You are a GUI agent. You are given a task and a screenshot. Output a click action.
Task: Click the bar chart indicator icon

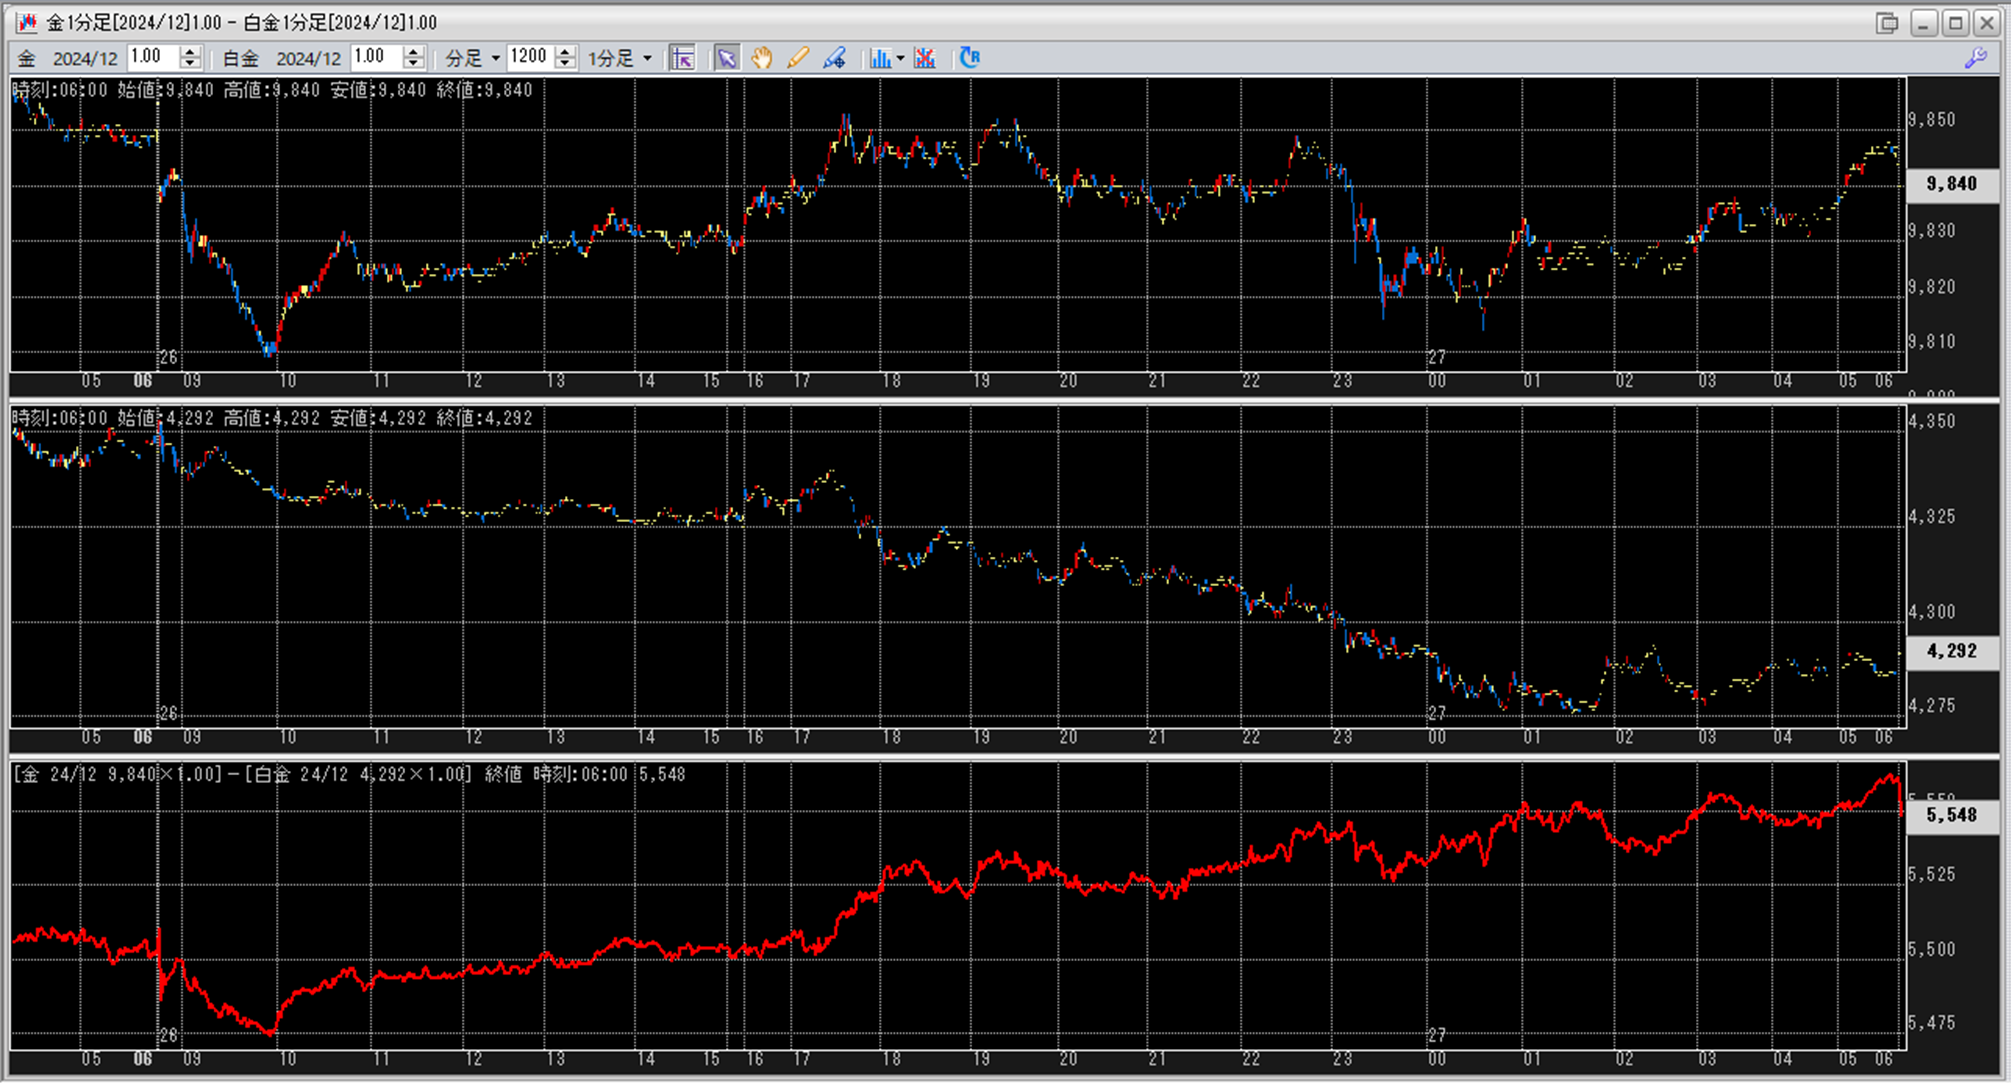879,58
